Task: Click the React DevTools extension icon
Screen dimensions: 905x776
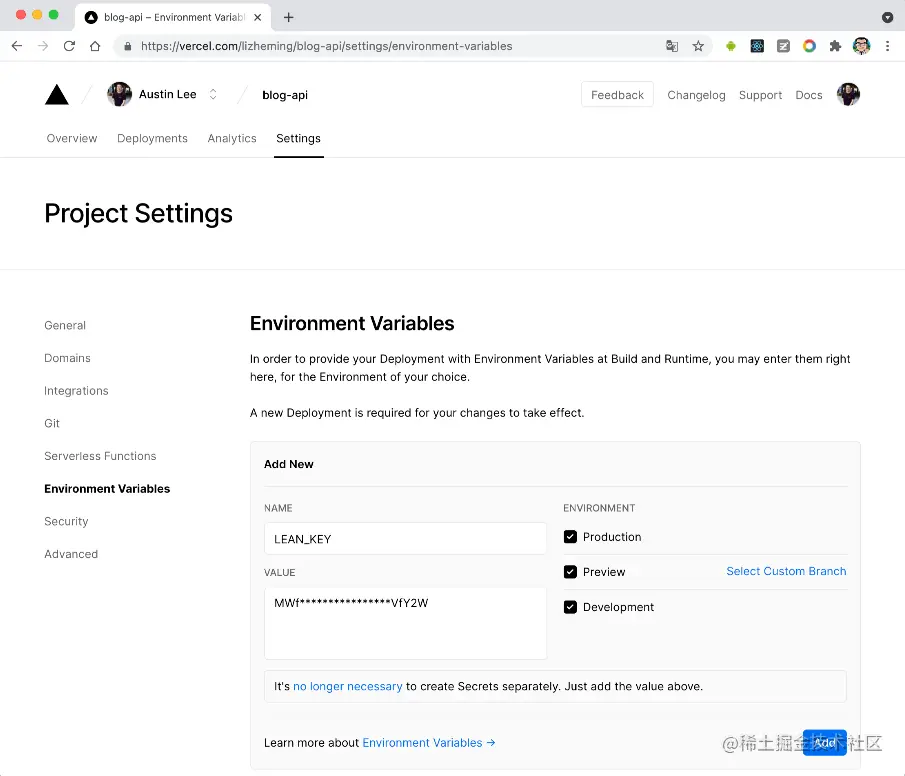Action: tap(757, 46)
